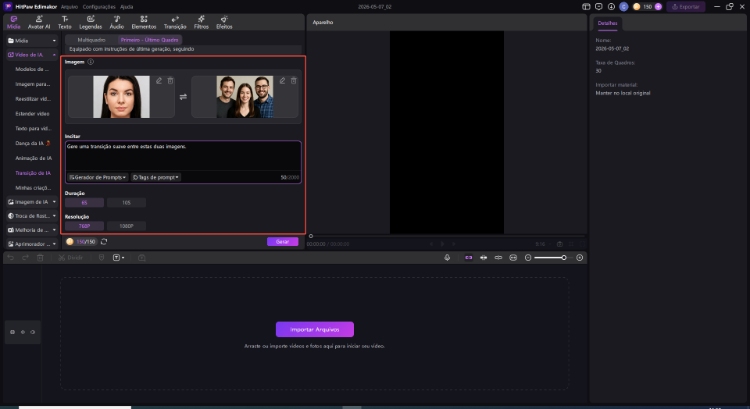Screen dimensions: 750x409
Task: Choose the 10S duration option
Action: 126,202
